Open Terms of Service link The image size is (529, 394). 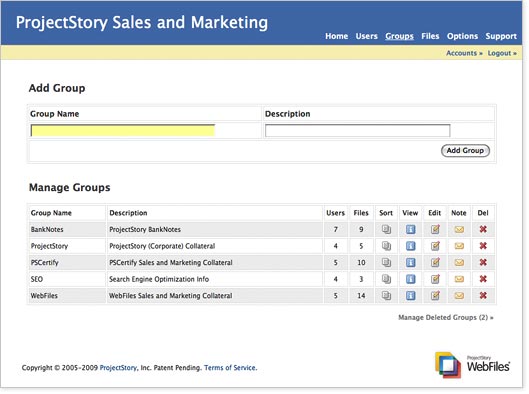pos(230,368)
